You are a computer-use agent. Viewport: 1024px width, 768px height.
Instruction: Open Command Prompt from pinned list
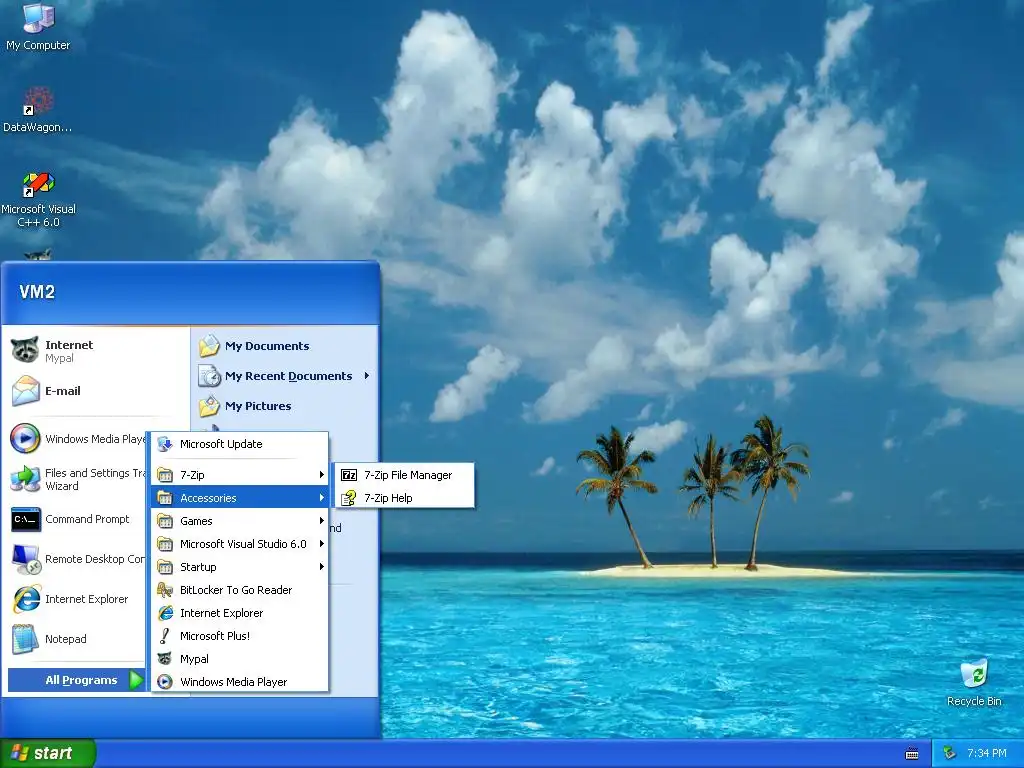[x=77, y=519]
